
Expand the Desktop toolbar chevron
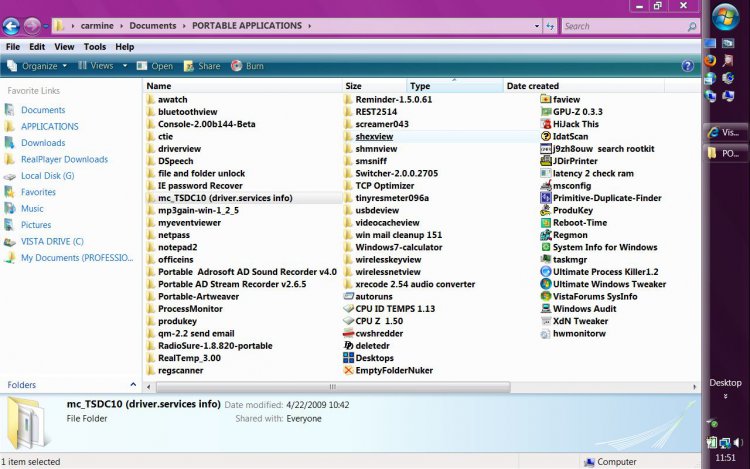pyautogui.click(x=725, y=396)
